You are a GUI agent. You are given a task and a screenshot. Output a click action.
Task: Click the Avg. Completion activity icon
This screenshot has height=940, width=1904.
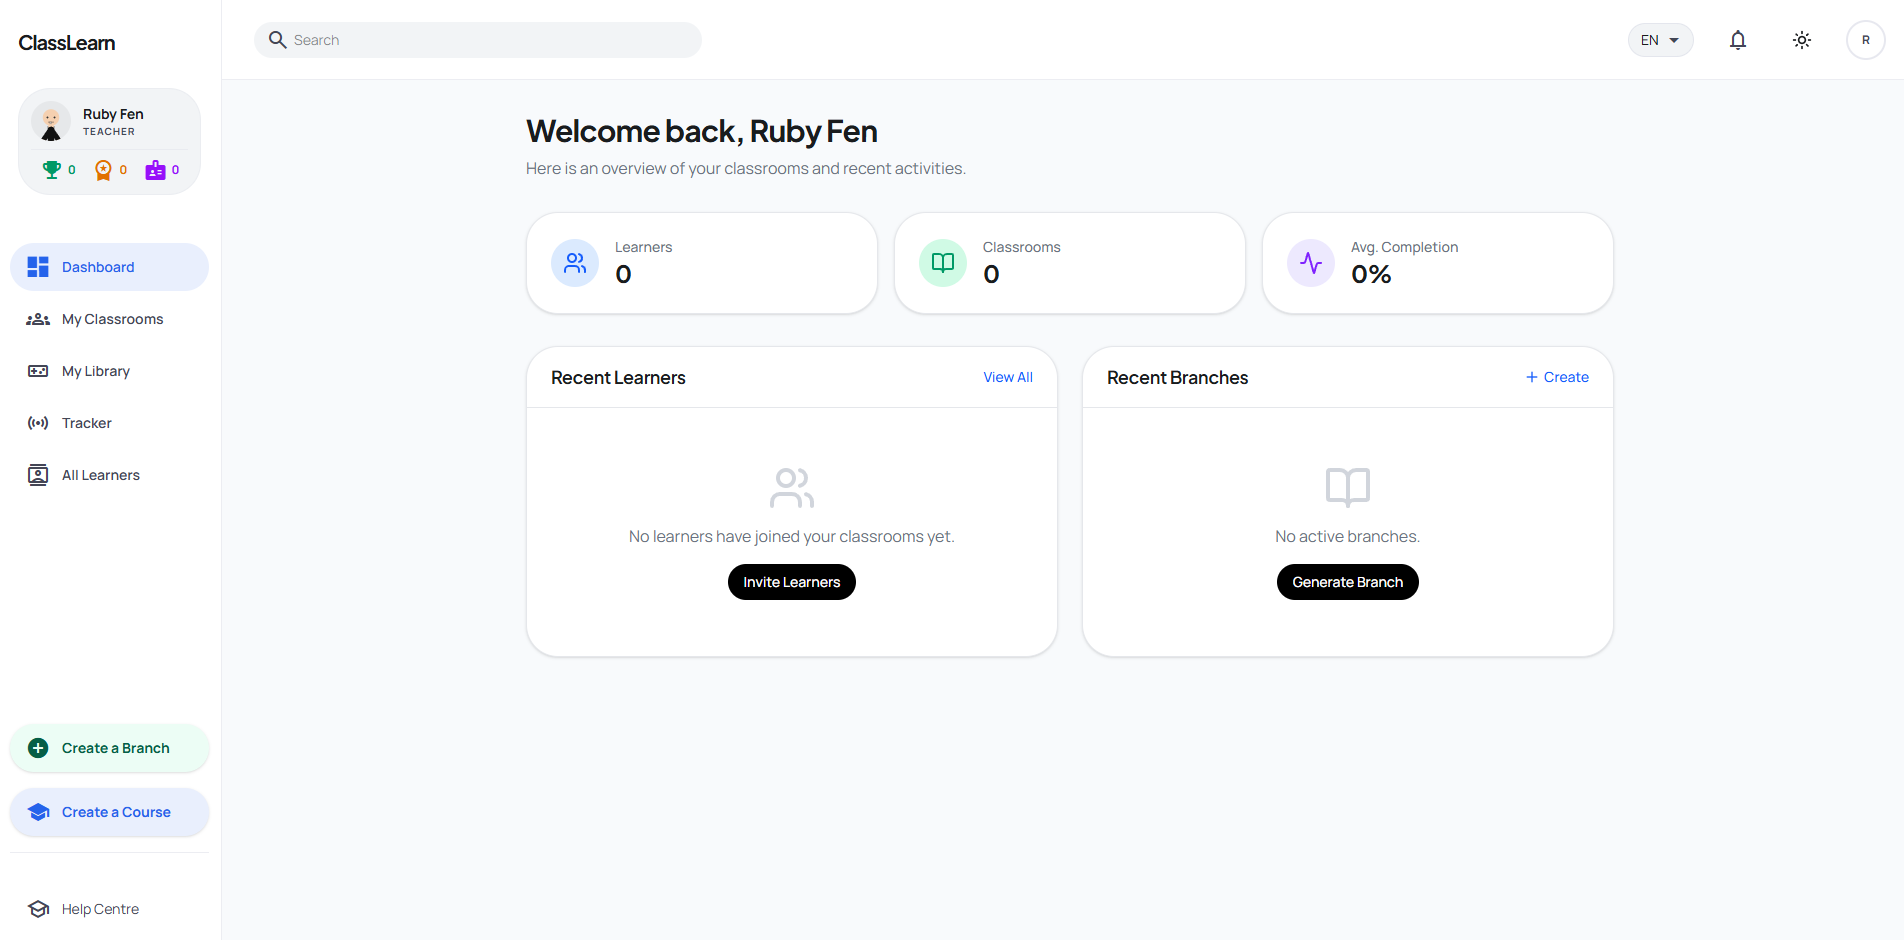click(x=1311, y=263)
